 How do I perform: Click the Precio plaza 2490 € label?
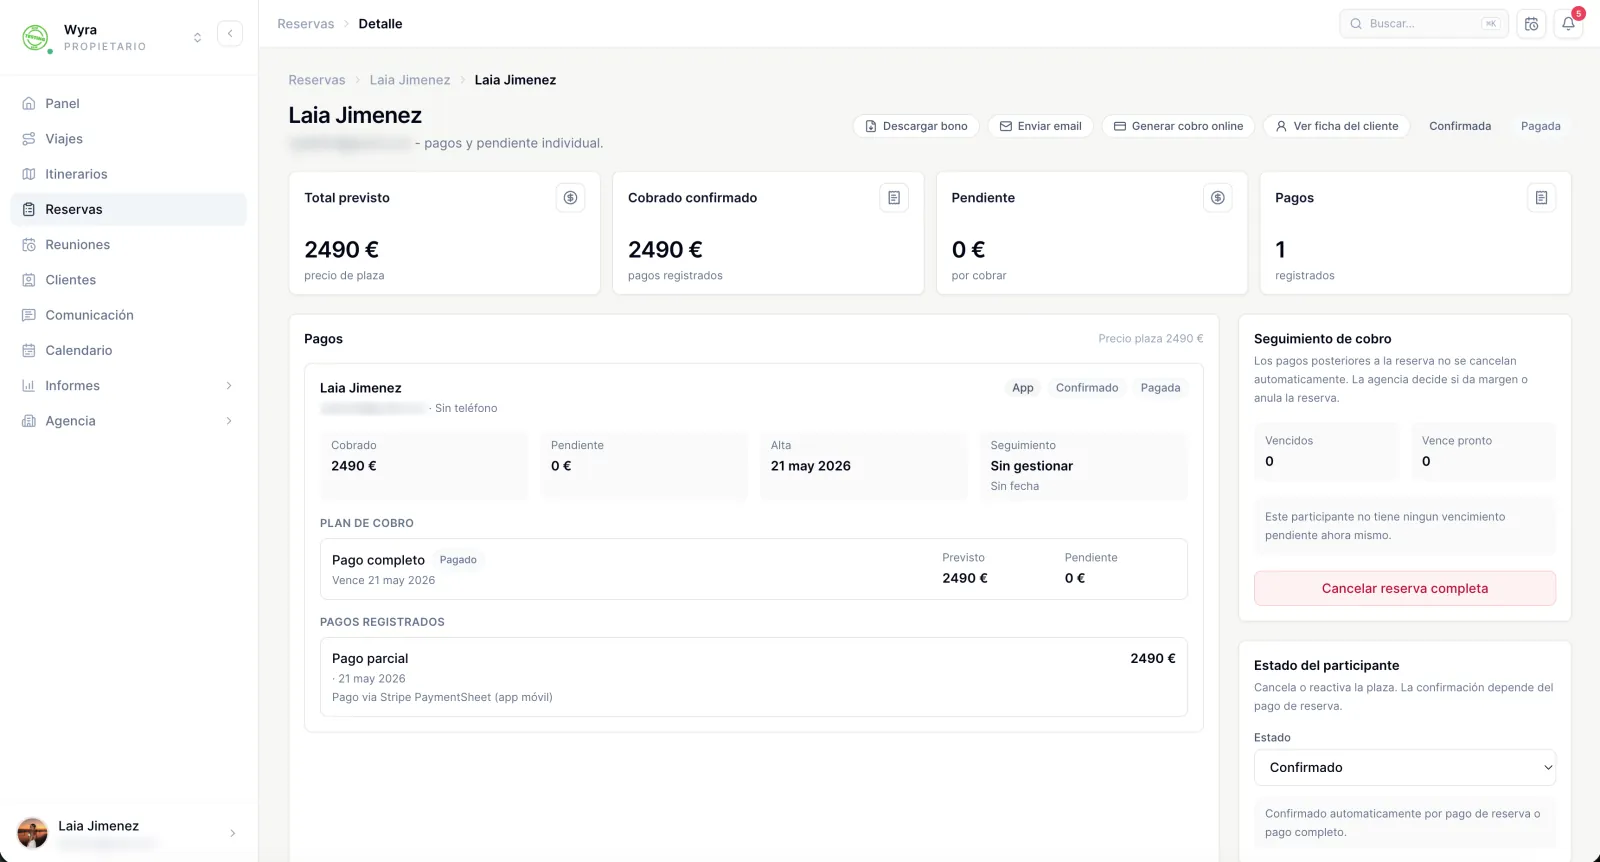(1151, 339)
